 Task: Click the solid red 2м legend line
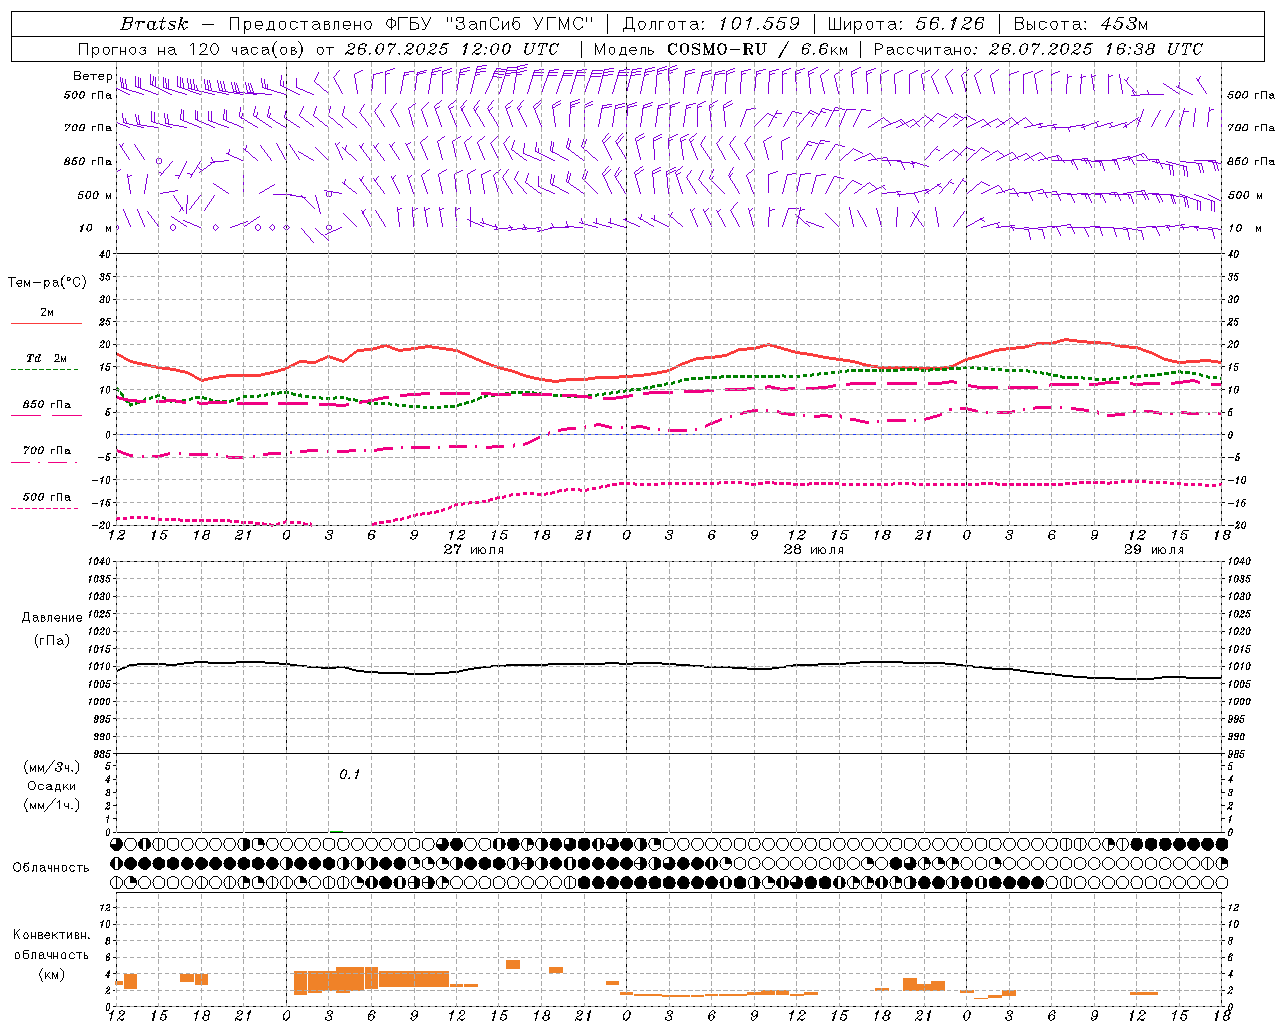(47, 323)
